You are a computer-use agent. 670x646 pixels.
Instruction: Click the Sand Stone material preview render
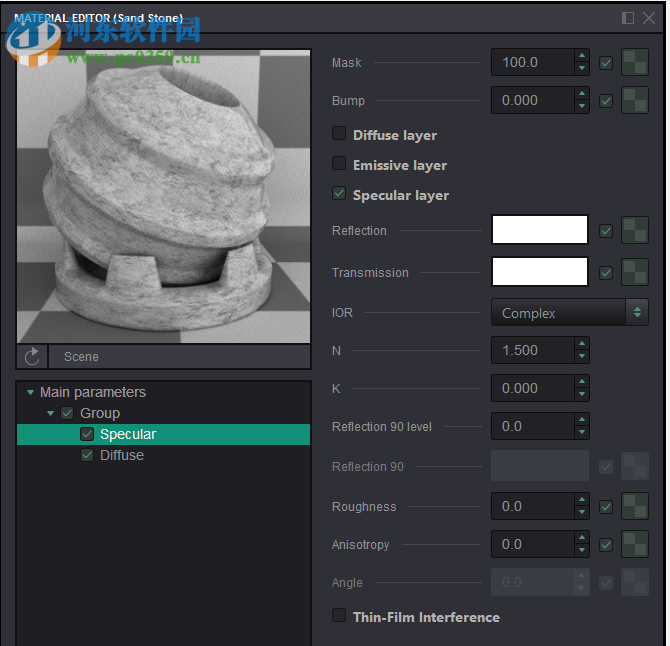(x=163, y=197)
